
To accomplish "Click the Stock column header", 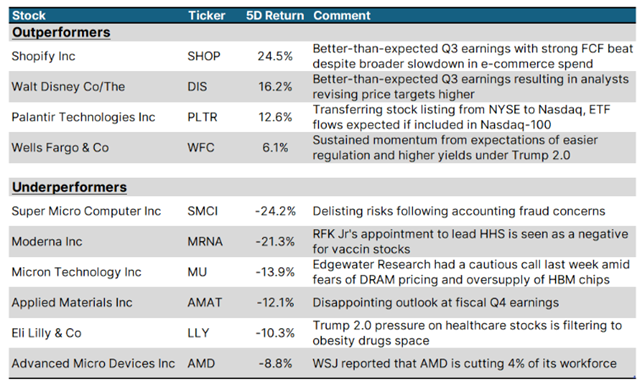I will click(x=28, y=16).
